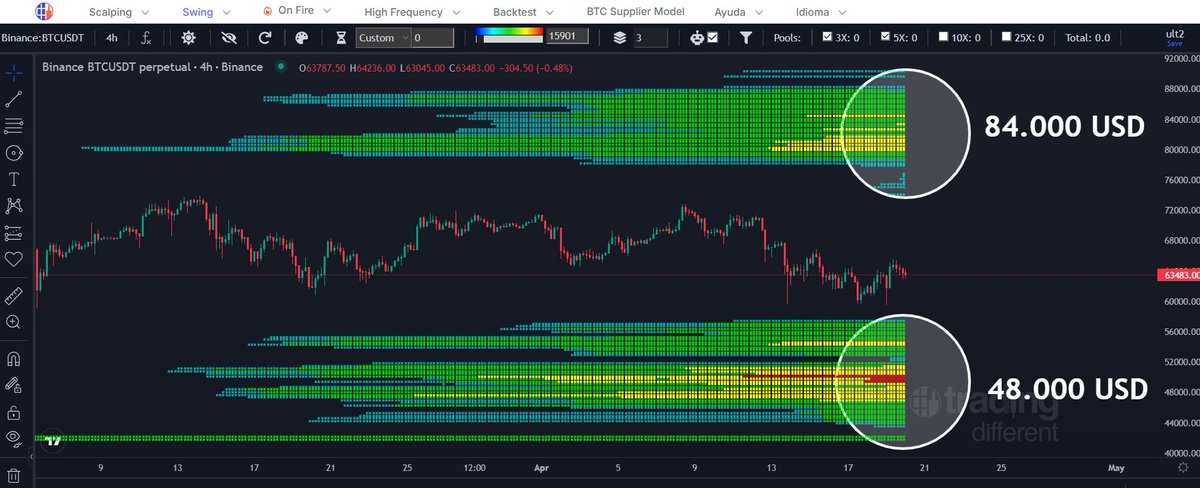The image size is (1200, 488).
Task: Toggle the green market status dot
Action: [x=280, y=67]
